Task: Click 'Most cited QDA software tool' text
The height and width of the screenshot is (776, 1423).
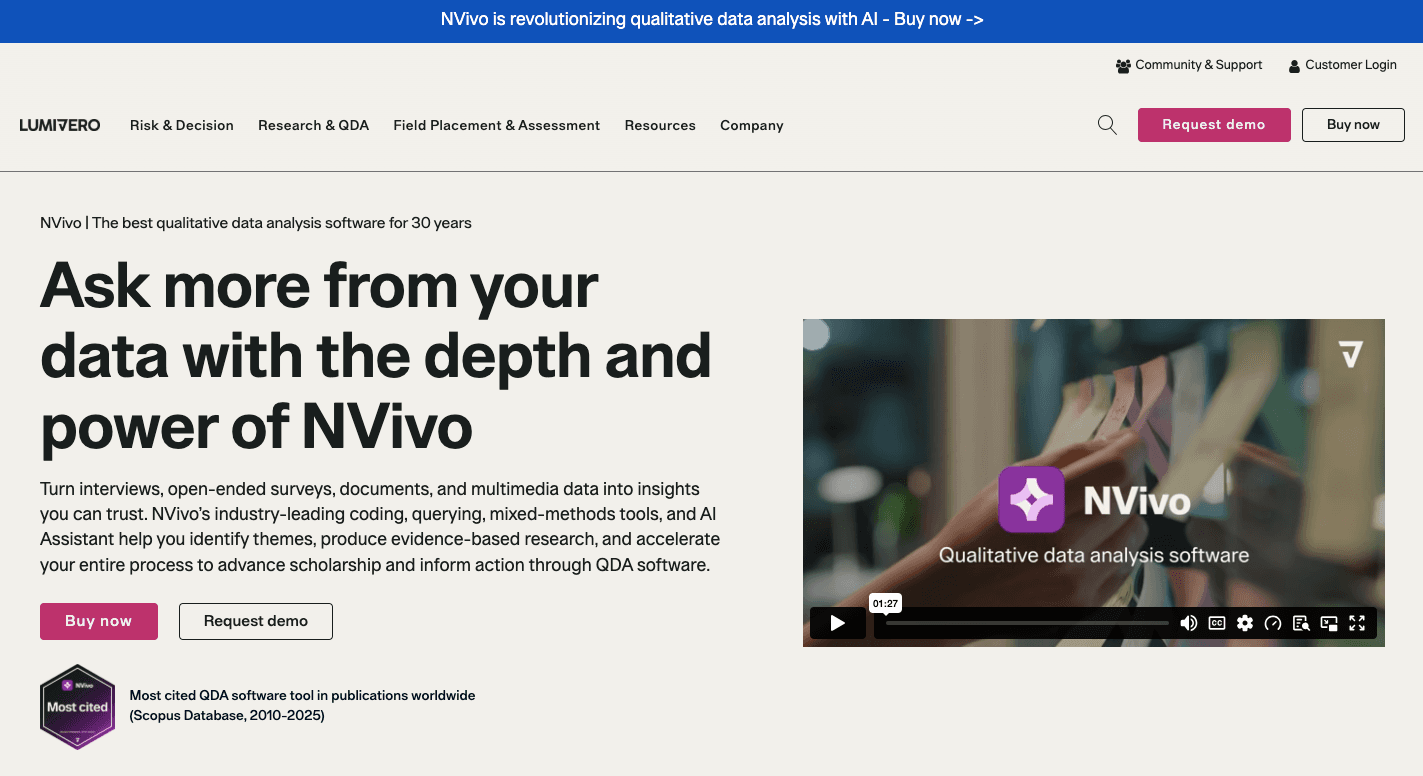Action: (x=303, y=695)
